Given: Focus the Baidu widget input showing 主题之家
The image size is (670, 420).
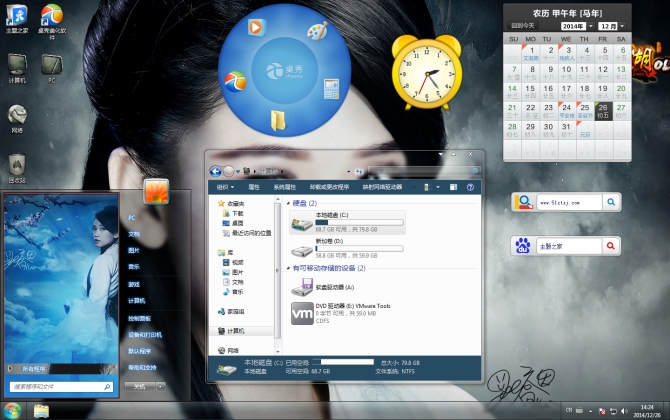Looking at the screenshot, I should coord(569,246).
